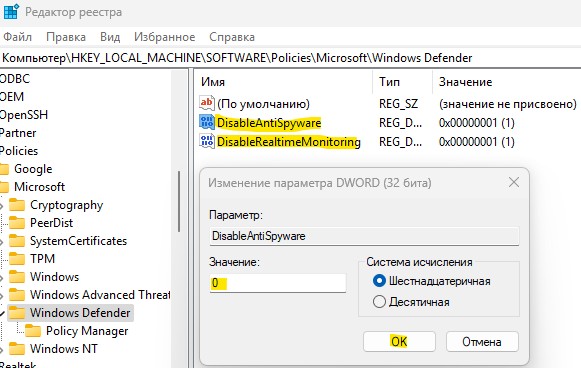Select the DisableAntiSpyware DWORD icon

[207, 122]
